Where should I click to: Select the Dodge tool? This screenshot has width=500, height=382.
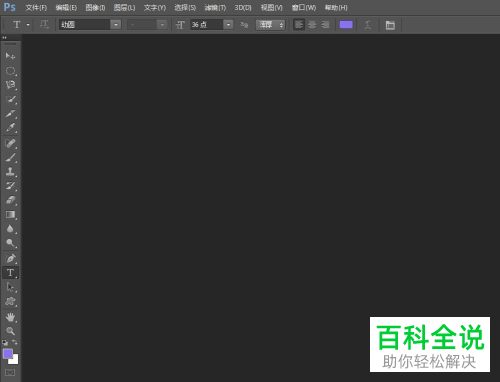point(10,243)
